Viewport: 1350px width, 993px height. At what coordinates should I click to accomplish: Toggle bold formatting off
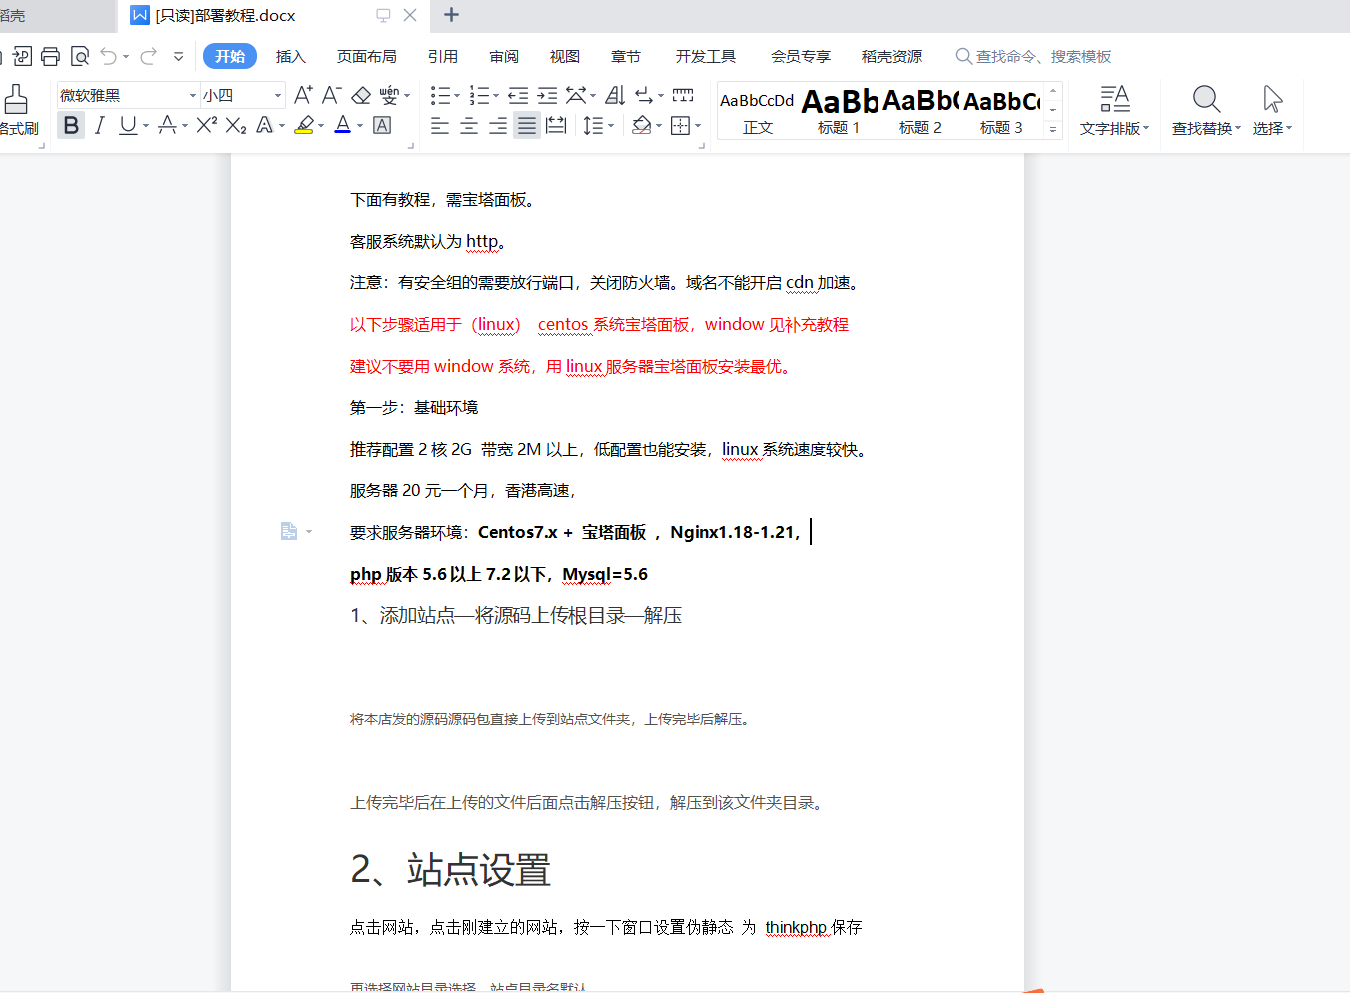tap(70, 124)
